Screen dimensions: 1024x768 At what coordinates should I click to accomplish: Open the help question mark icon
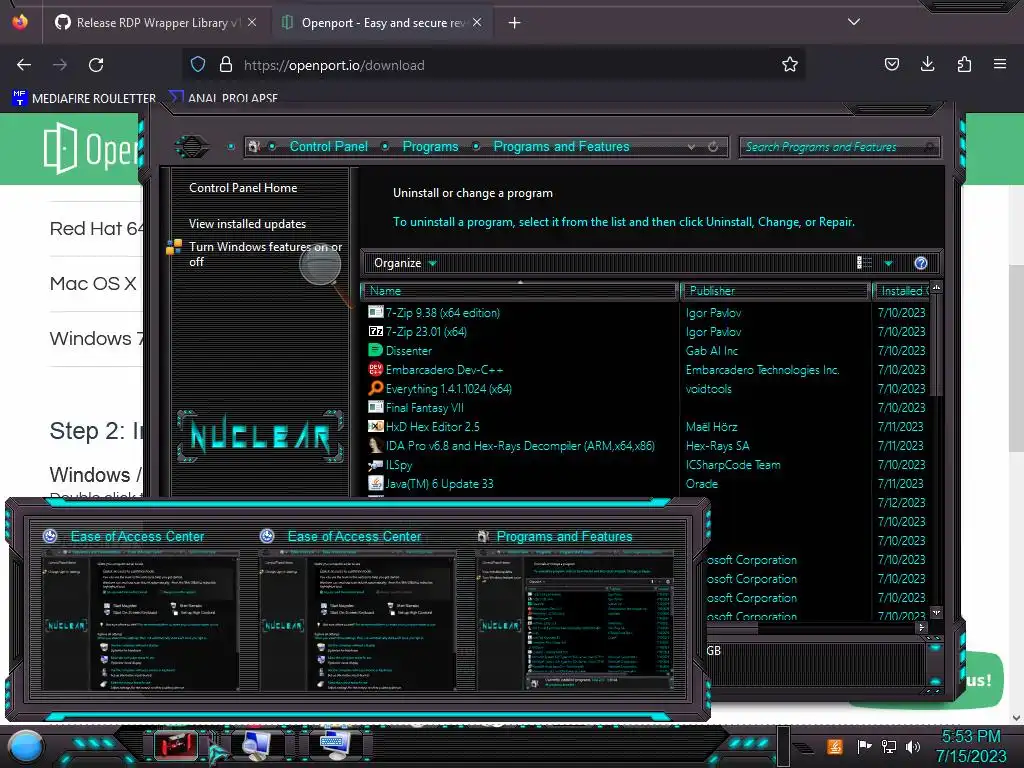[921, 263]
